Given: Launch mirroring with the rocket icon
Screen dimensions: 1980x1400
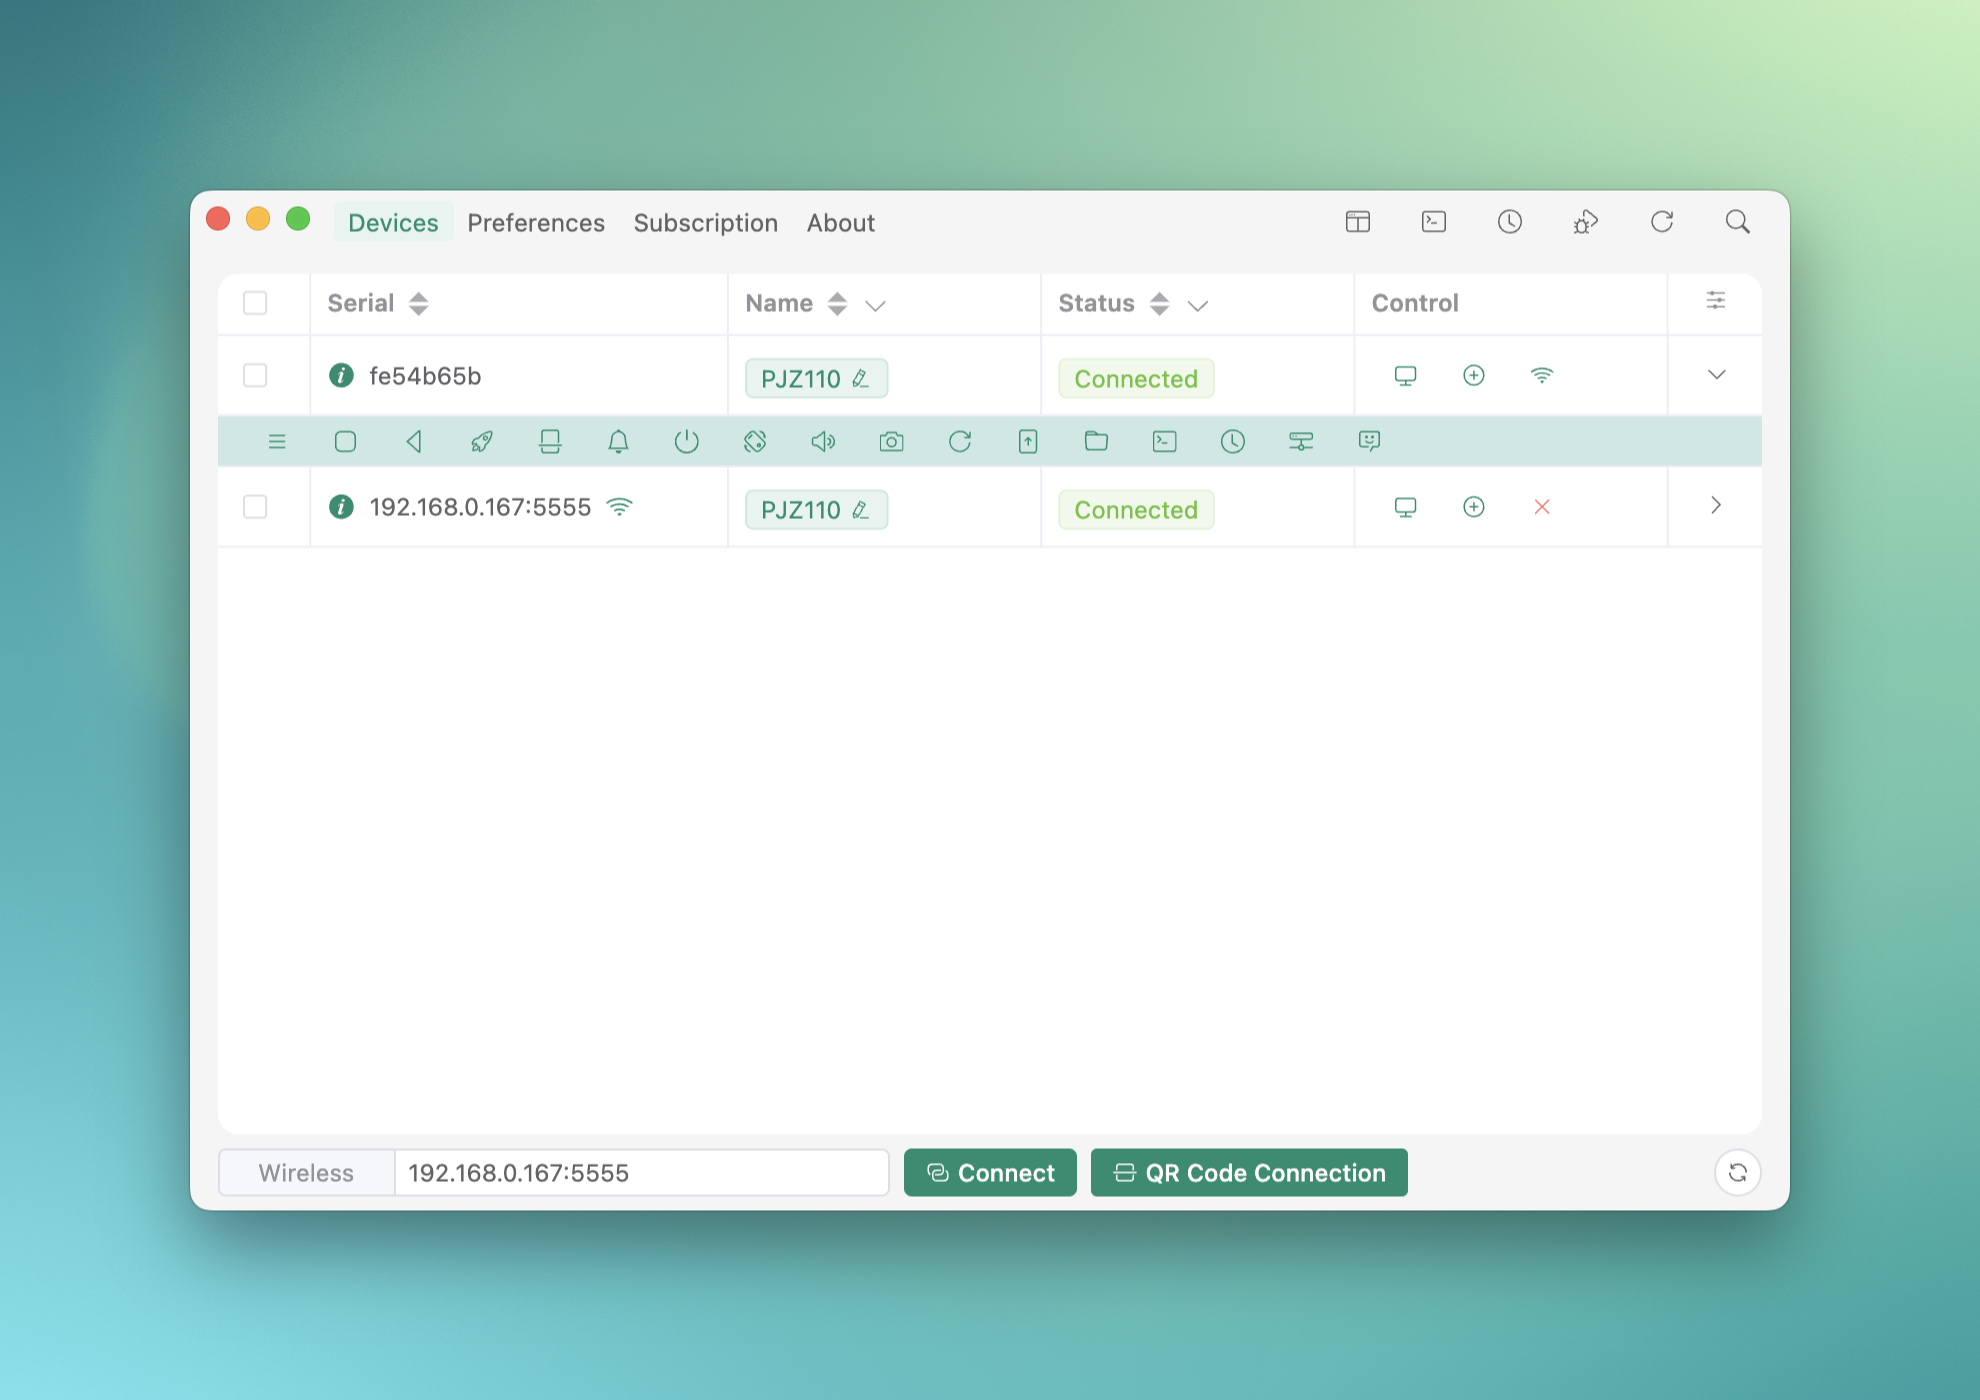Looking at the screenshot, I should tap(481, 441).
